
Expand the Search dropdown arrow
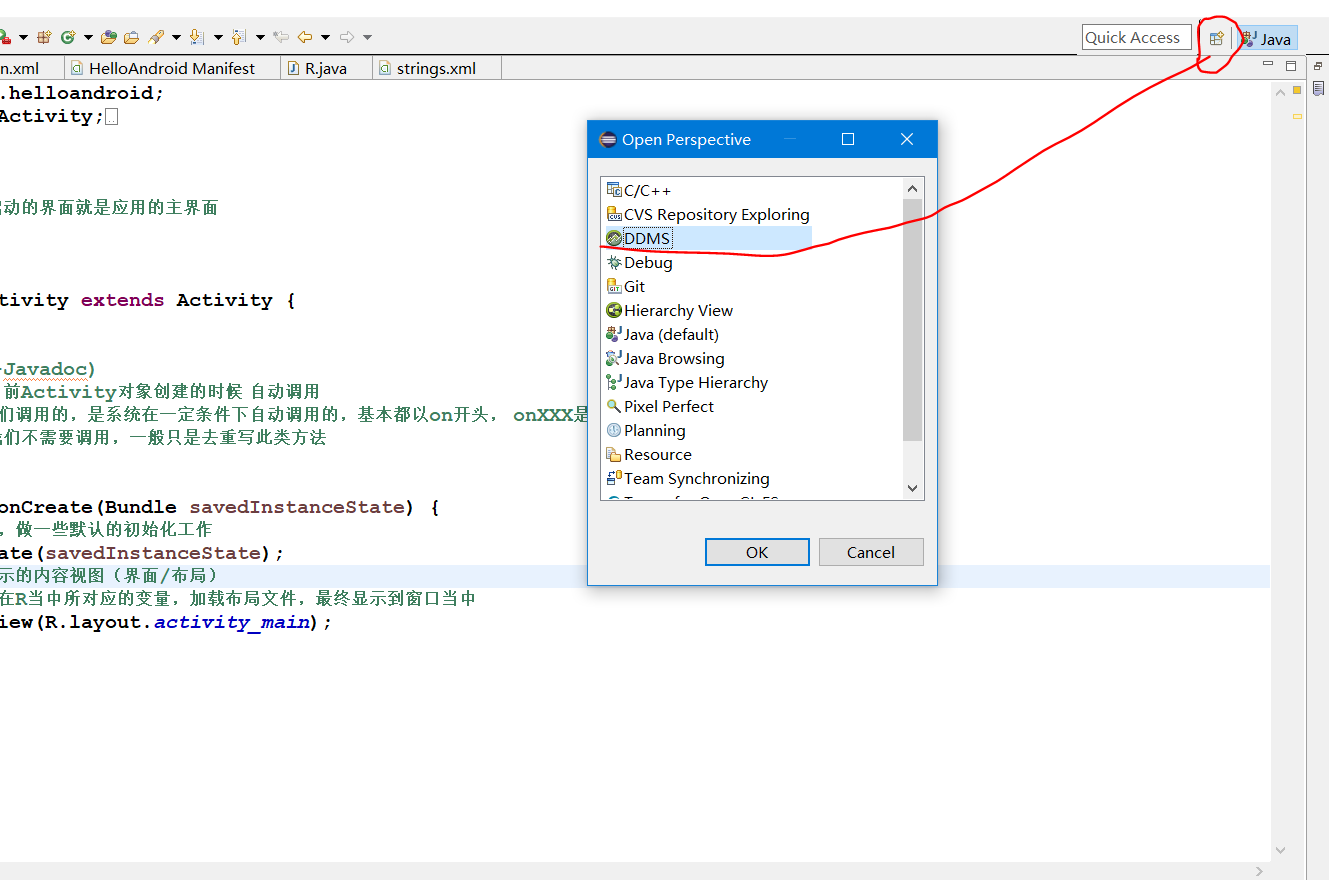(x=176, y=37)
